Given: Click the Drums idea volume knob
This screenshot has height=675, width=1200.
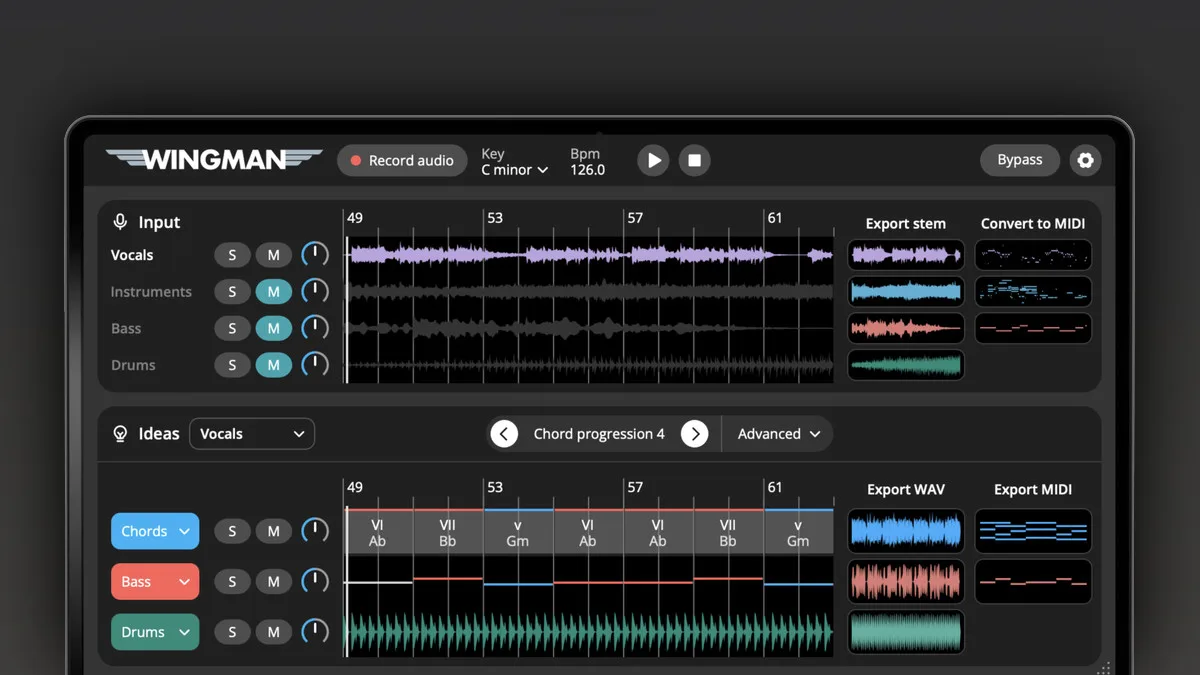Looking at the screenshot, I should tap(315, 632).
